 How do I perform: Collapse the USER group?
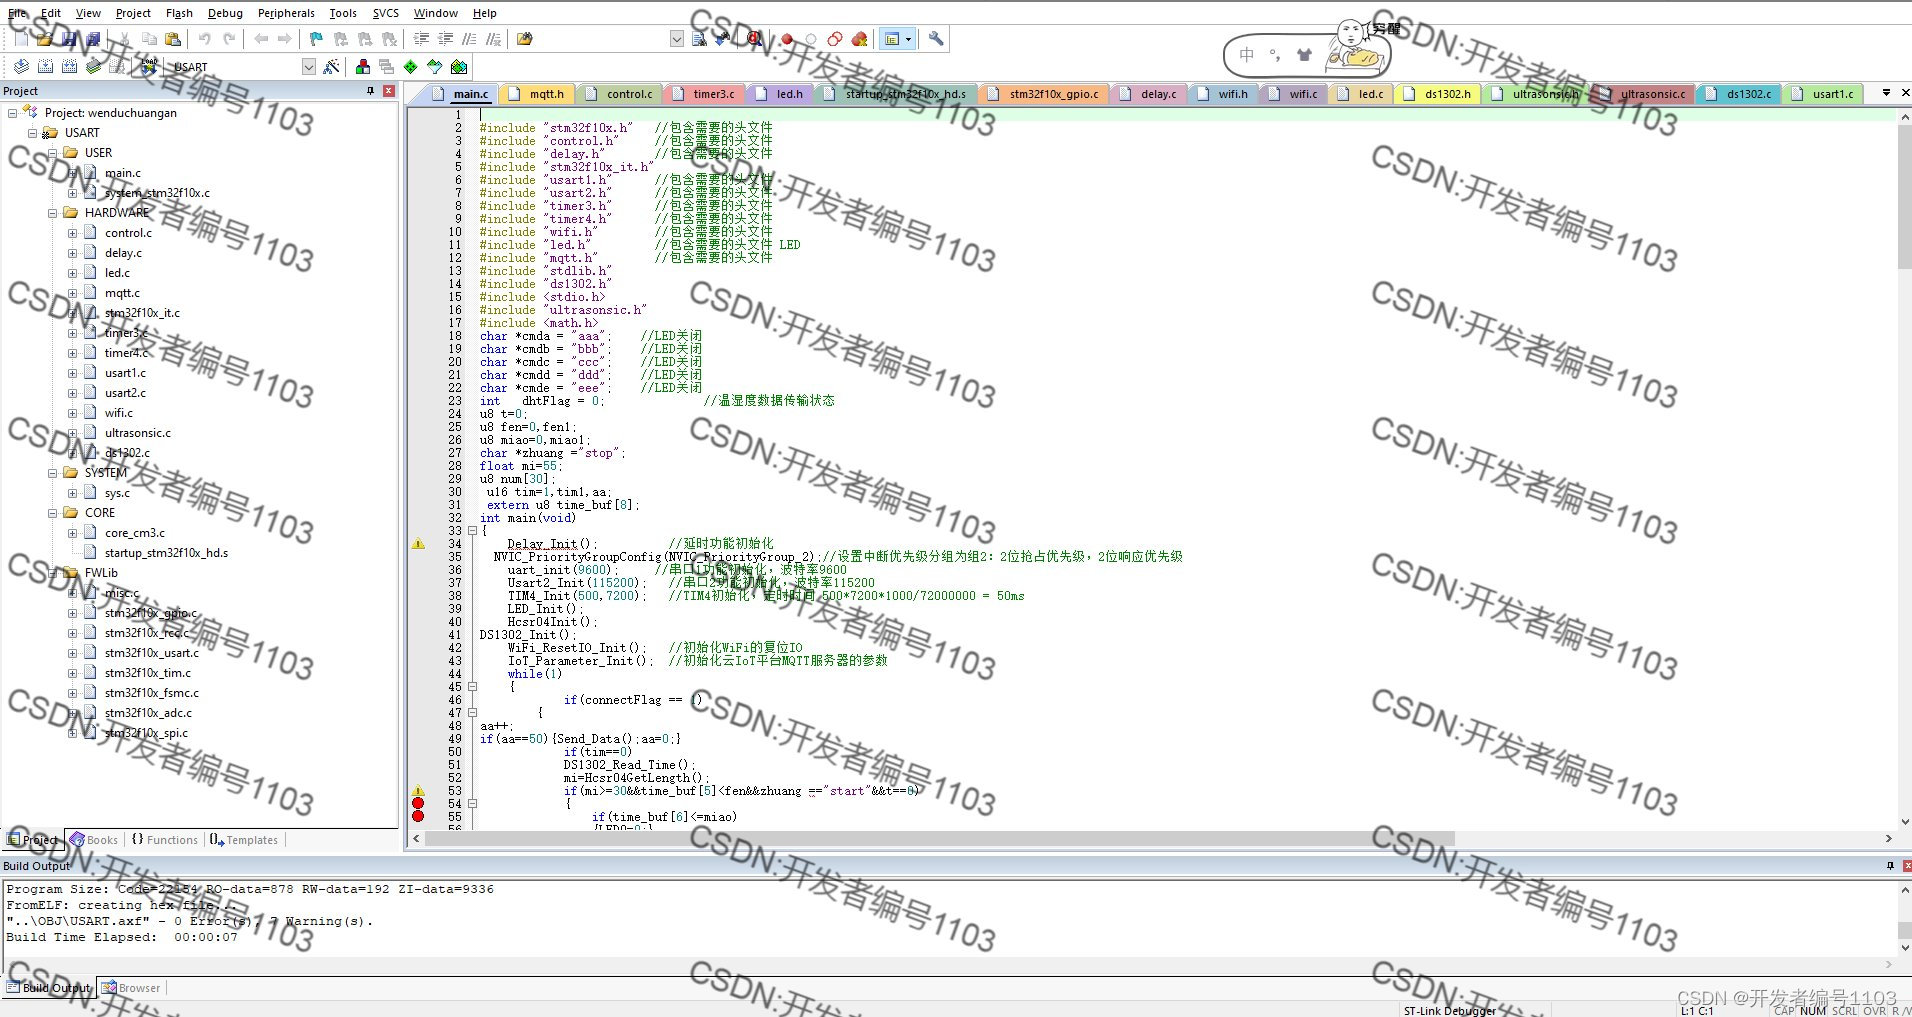[52, 153]
